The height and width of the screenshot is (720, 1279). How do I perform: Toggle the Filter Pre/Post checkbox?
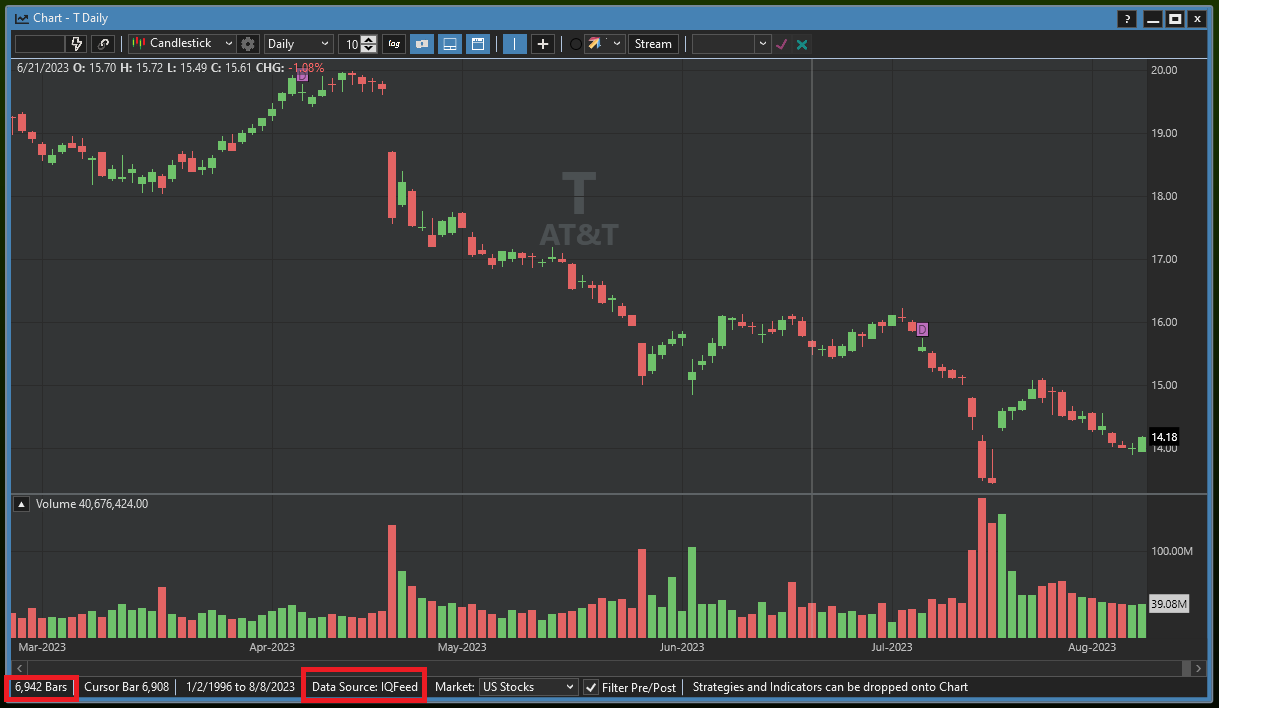pos(592,687)
